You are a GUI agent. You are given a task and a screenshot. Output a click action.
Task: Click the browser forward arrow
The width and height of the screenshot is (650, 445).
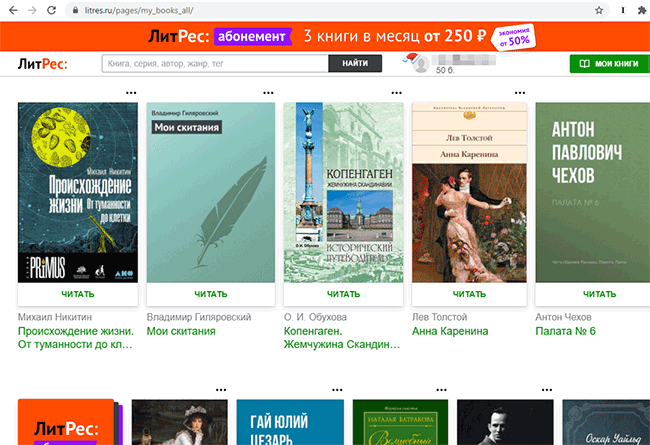point(32,10)
